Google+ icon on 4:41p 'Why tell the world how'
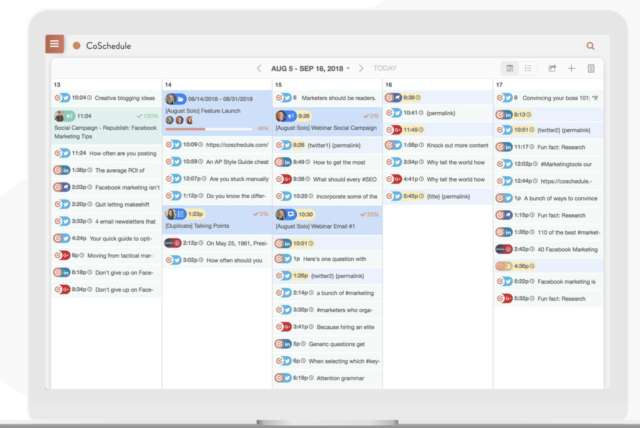The width and height of the screenshot is (640, 428). (398, 179)
